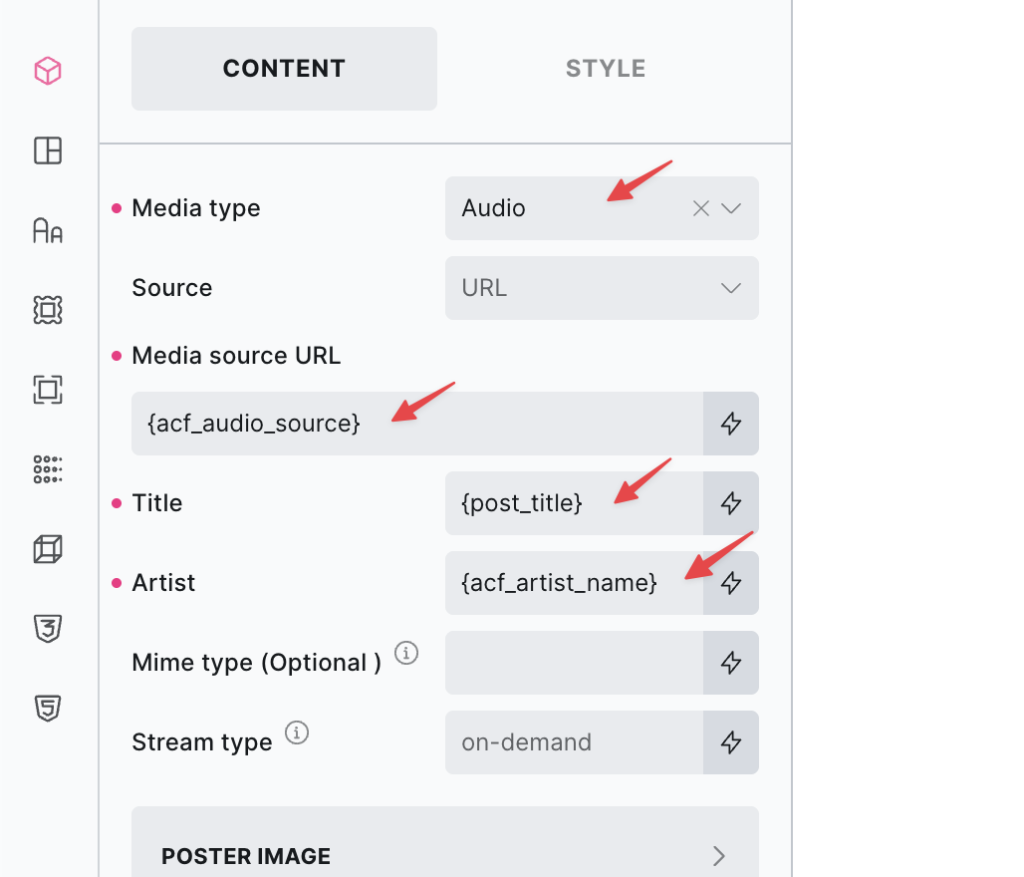Show info tooltip for Mime type
The width and height of the screenshot is (1024, 877).
(406, 654)
